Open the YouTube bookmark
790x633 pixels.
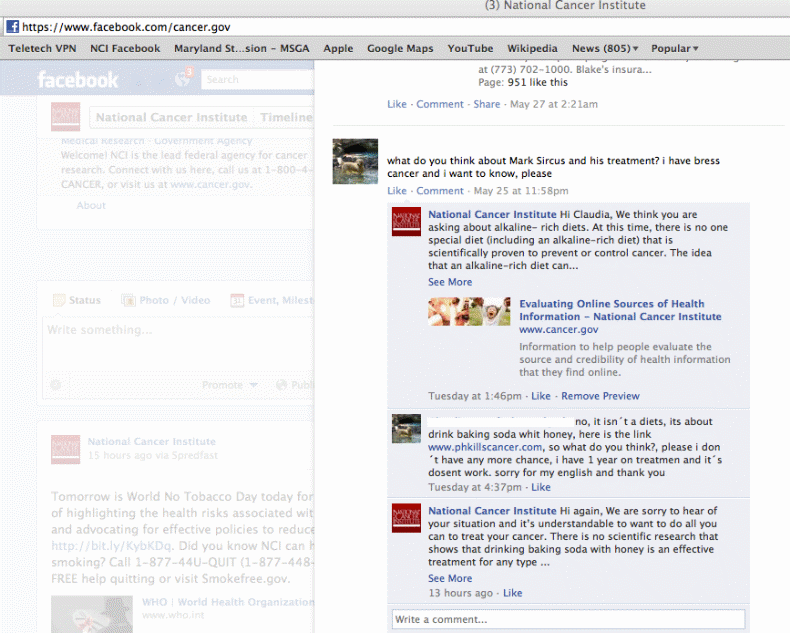tap(470, 48)
